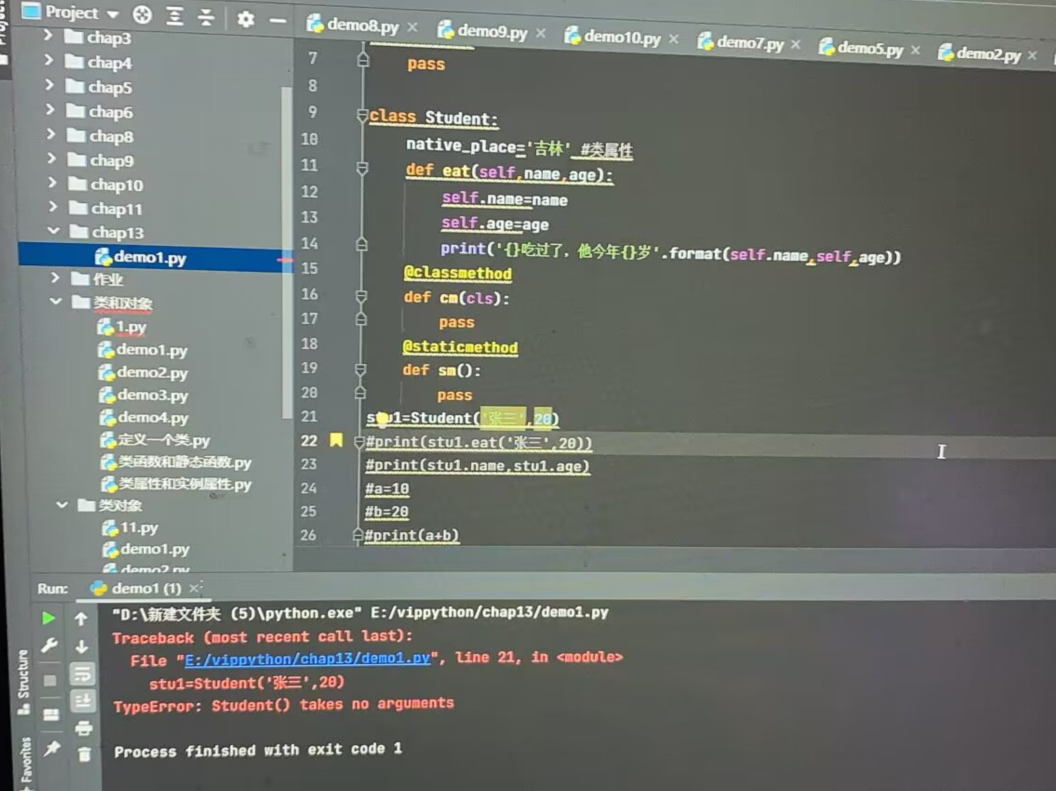Screen dimensions: 1056x791
Task: Switch to the demo7.py editor tab
Action: 749,43
